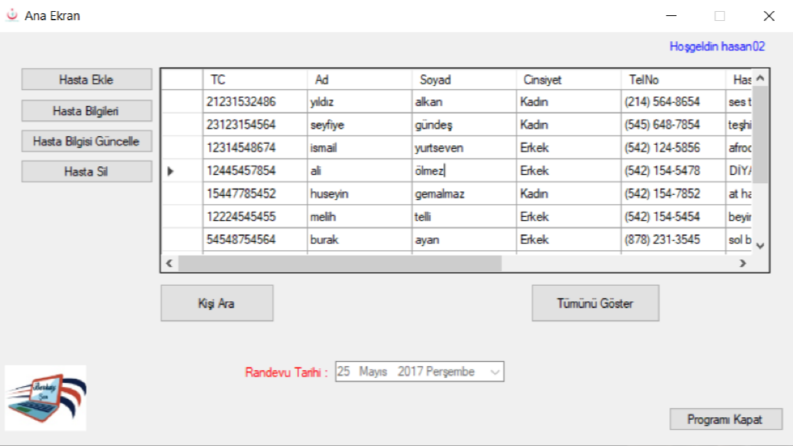Click phone cell (214) 564-8654
The image size is (793, 446).
(673, 102)
